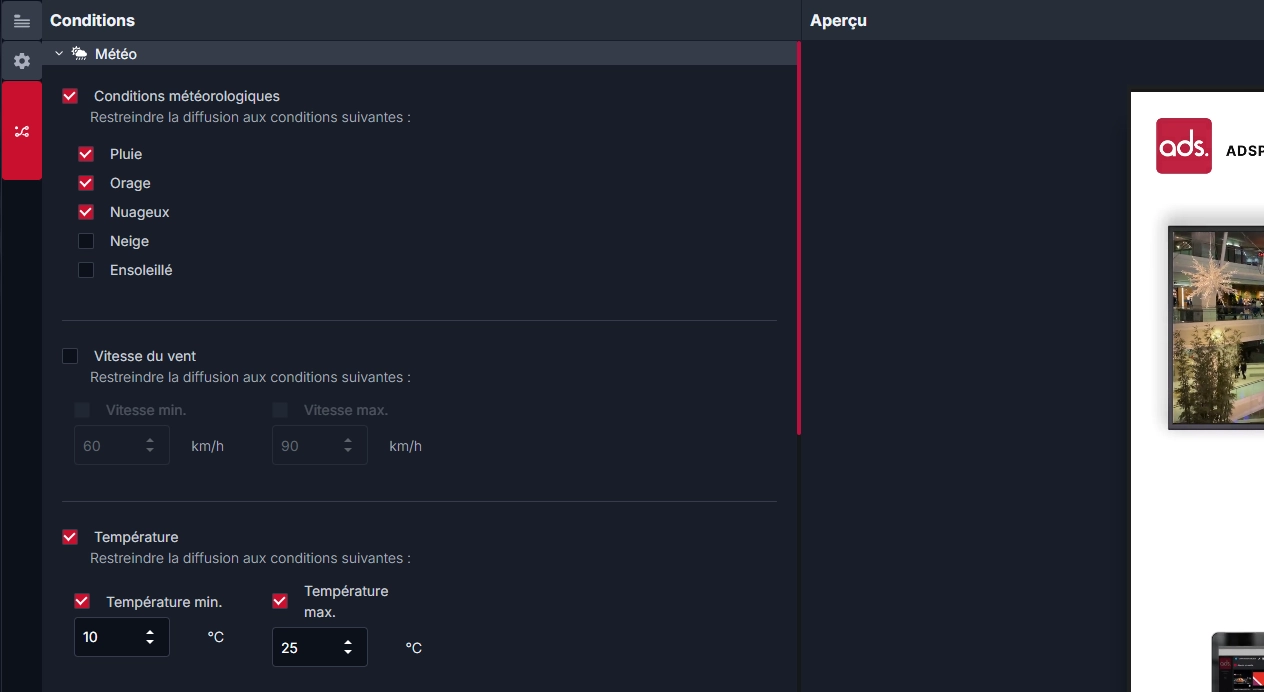This screenshot has width=1264, height=692.
Task: Adjust the Température max. stepper arrows
Action: pyautogui.click(x=348, y=647)
